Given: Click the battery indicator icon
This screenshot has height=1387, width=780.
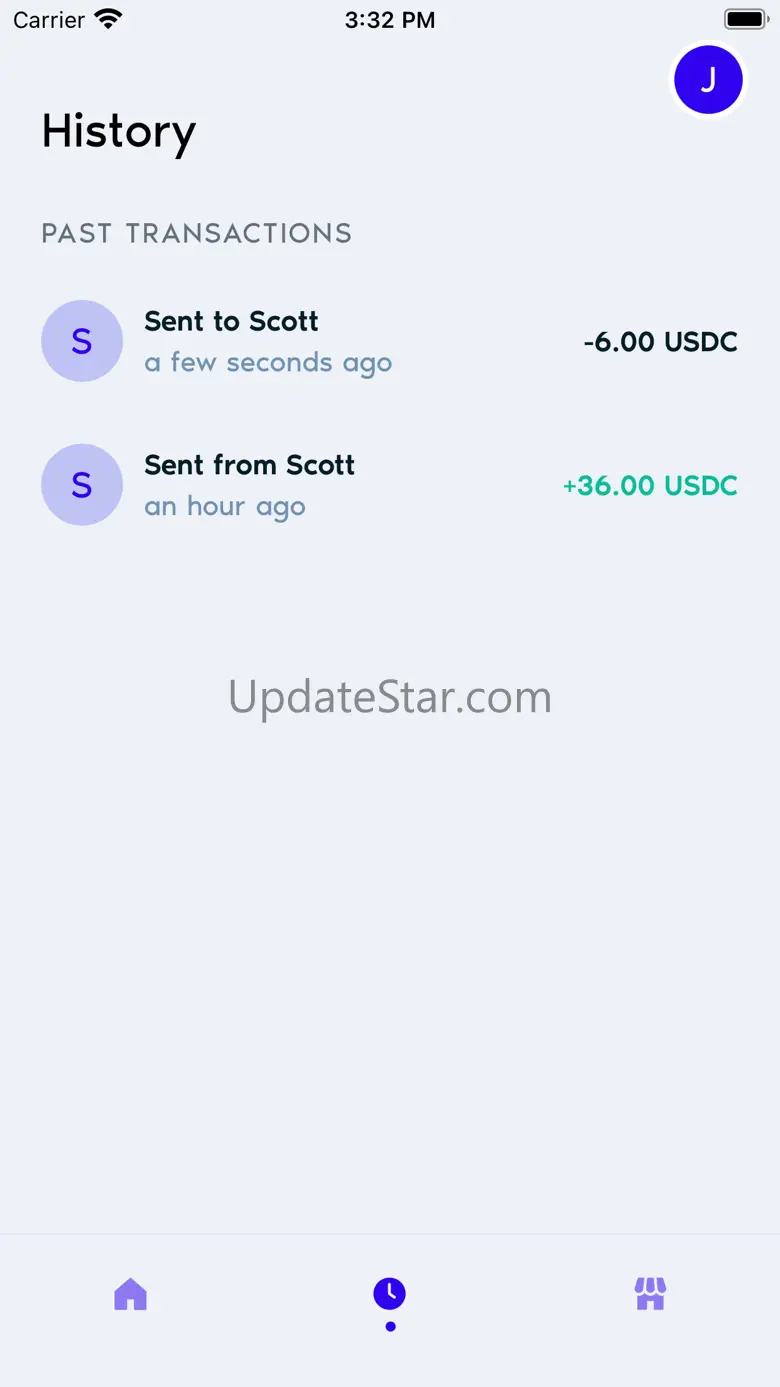Looking at the screenshot, I should pyautogui.click(x=745, y=19).
